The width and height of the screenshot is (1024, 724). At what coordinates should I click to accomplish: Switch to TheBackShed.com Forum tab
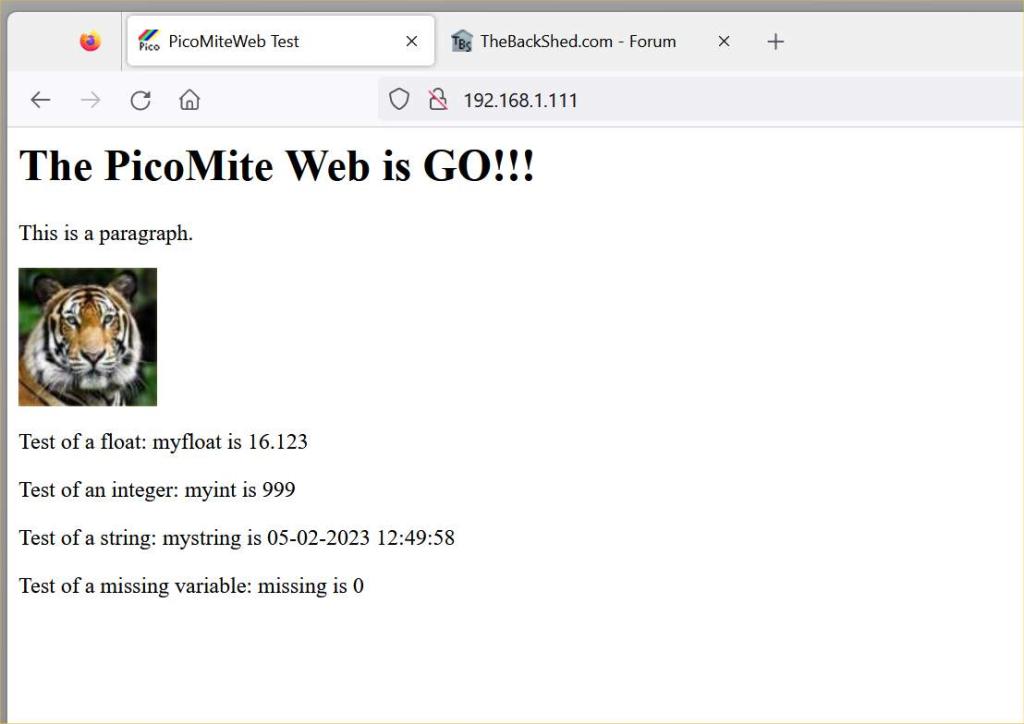coord(577,42)
